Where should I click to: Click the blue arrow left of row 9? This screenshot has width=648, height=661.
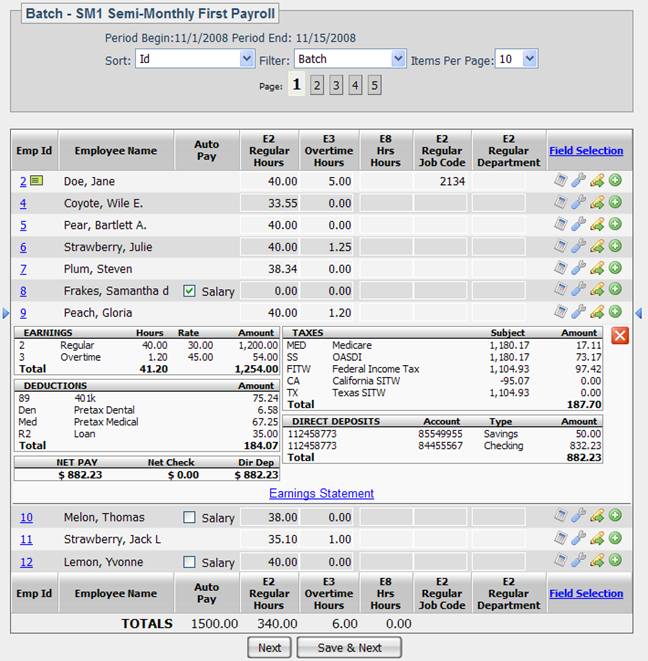(5, 313)
